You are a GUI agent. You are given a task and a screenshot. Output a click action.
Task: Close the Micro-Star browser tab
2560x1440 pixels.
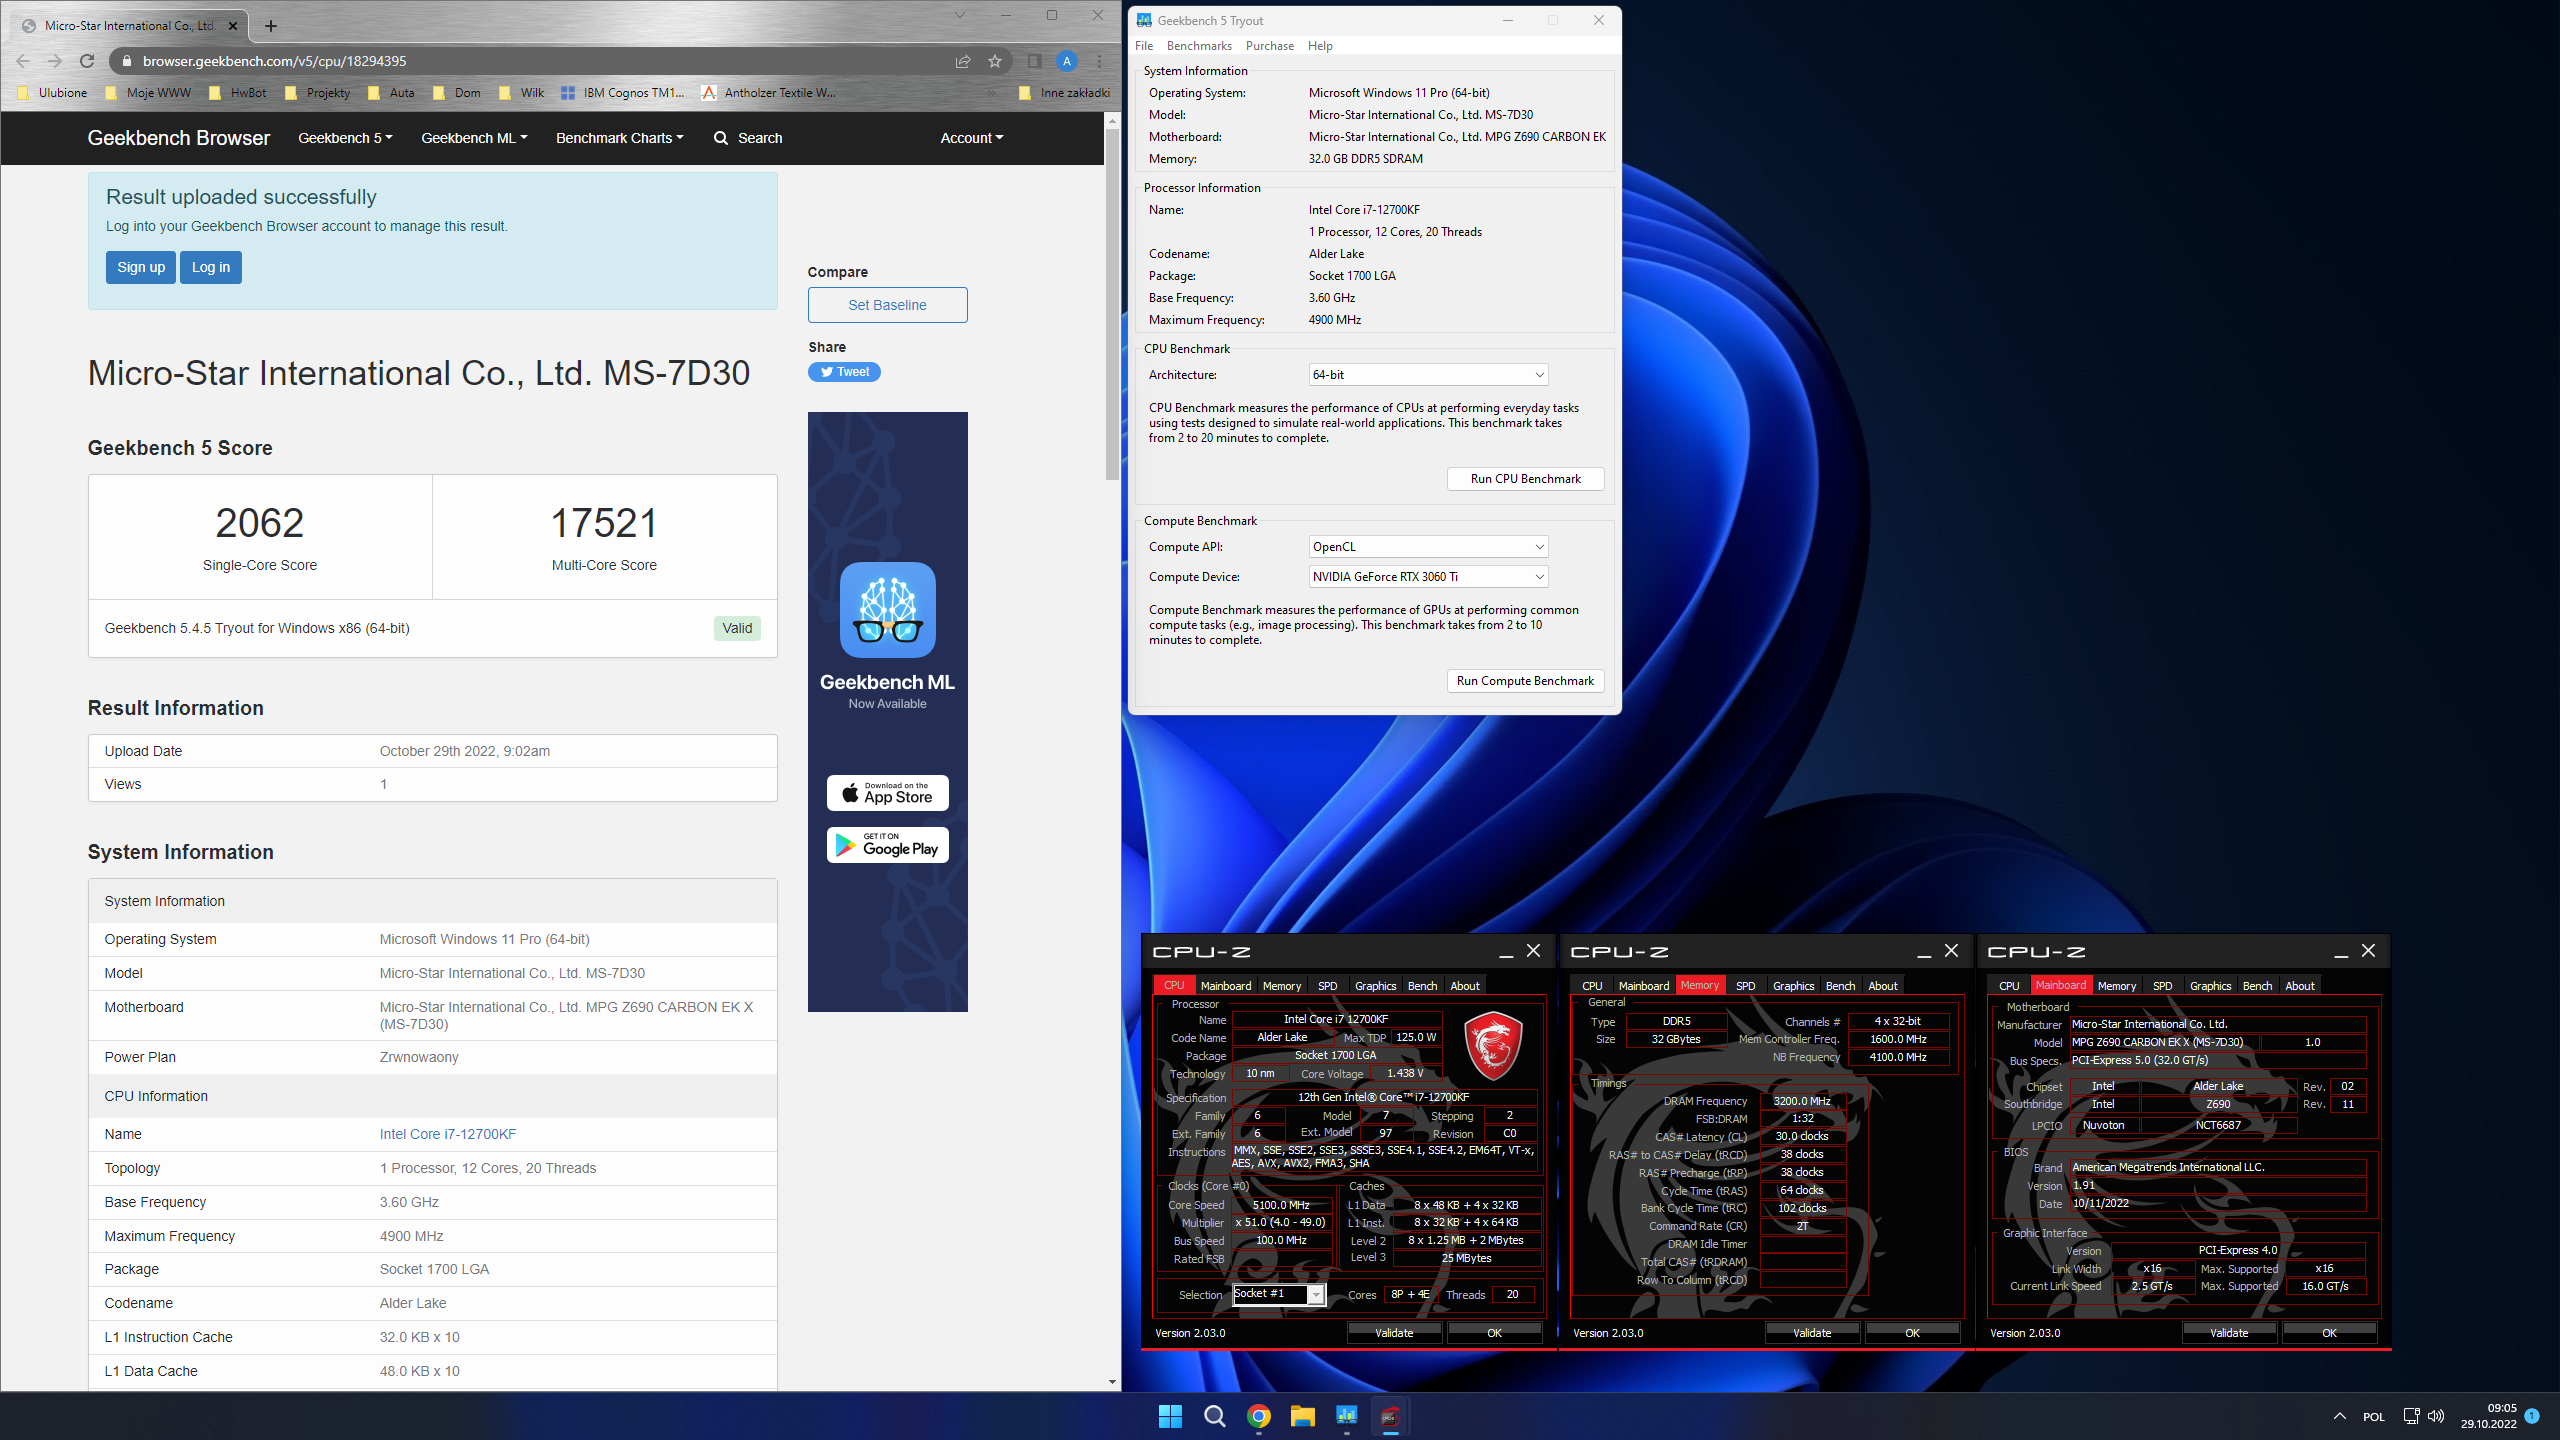(x=234, y=26)
